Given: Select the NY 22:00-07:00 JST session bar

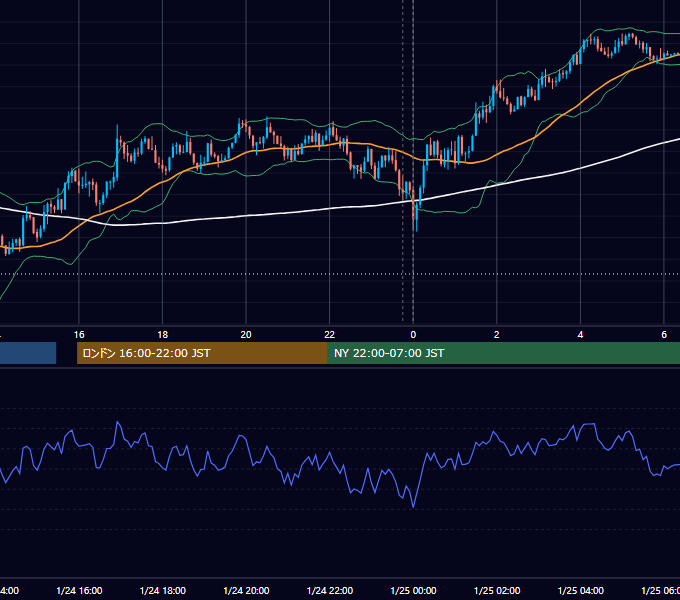Looking at the screenshot, I should point(503,353).
